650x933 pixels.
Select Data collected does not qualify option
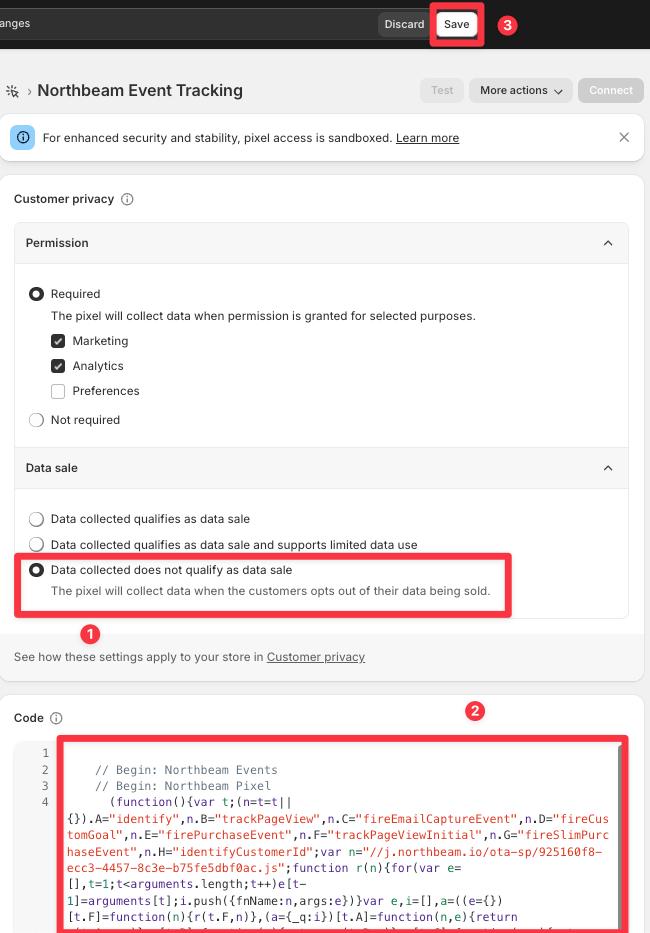[x=36, y=570]
